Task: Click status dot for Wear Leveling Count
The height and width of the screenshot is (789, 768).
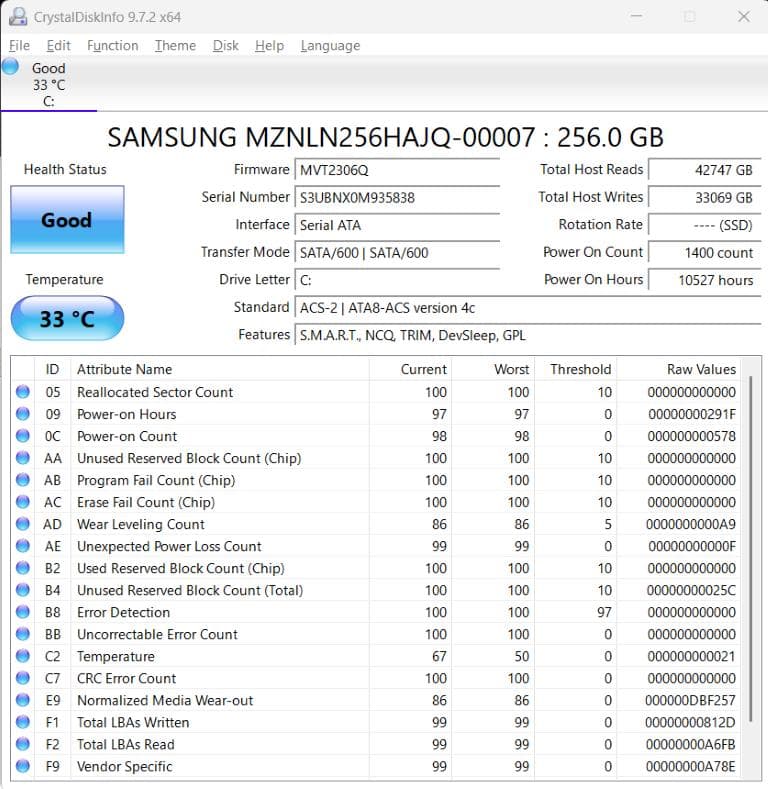Action: coord(23,524)
